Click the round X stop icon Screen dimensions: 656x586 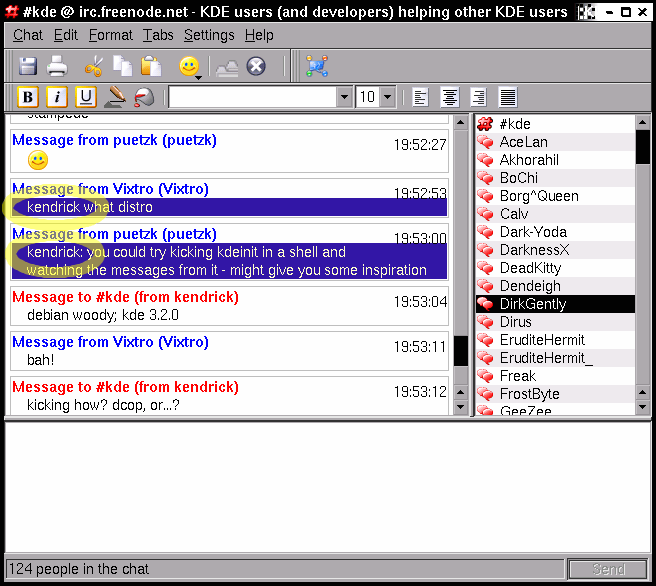pos(256,67)
